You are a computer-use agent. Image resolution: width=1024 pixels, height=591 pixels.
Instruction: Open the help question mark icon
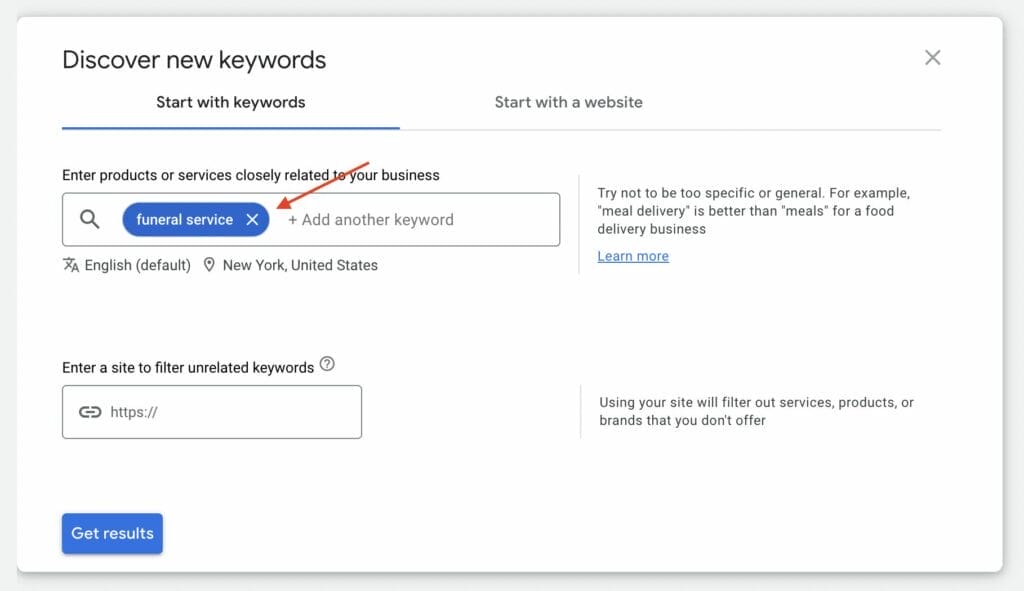pos(327,365)
